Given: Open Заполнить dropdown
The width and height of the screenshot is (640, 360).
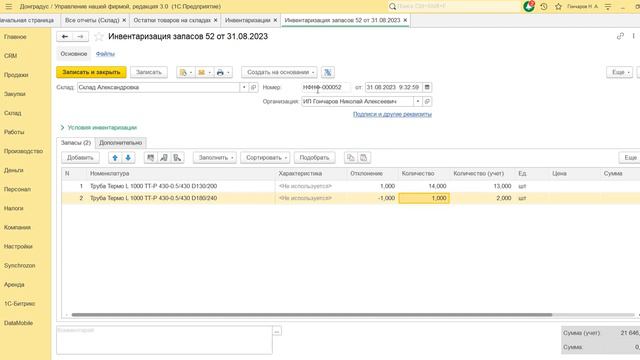Looking at the screenshot, I should (215, 158).
